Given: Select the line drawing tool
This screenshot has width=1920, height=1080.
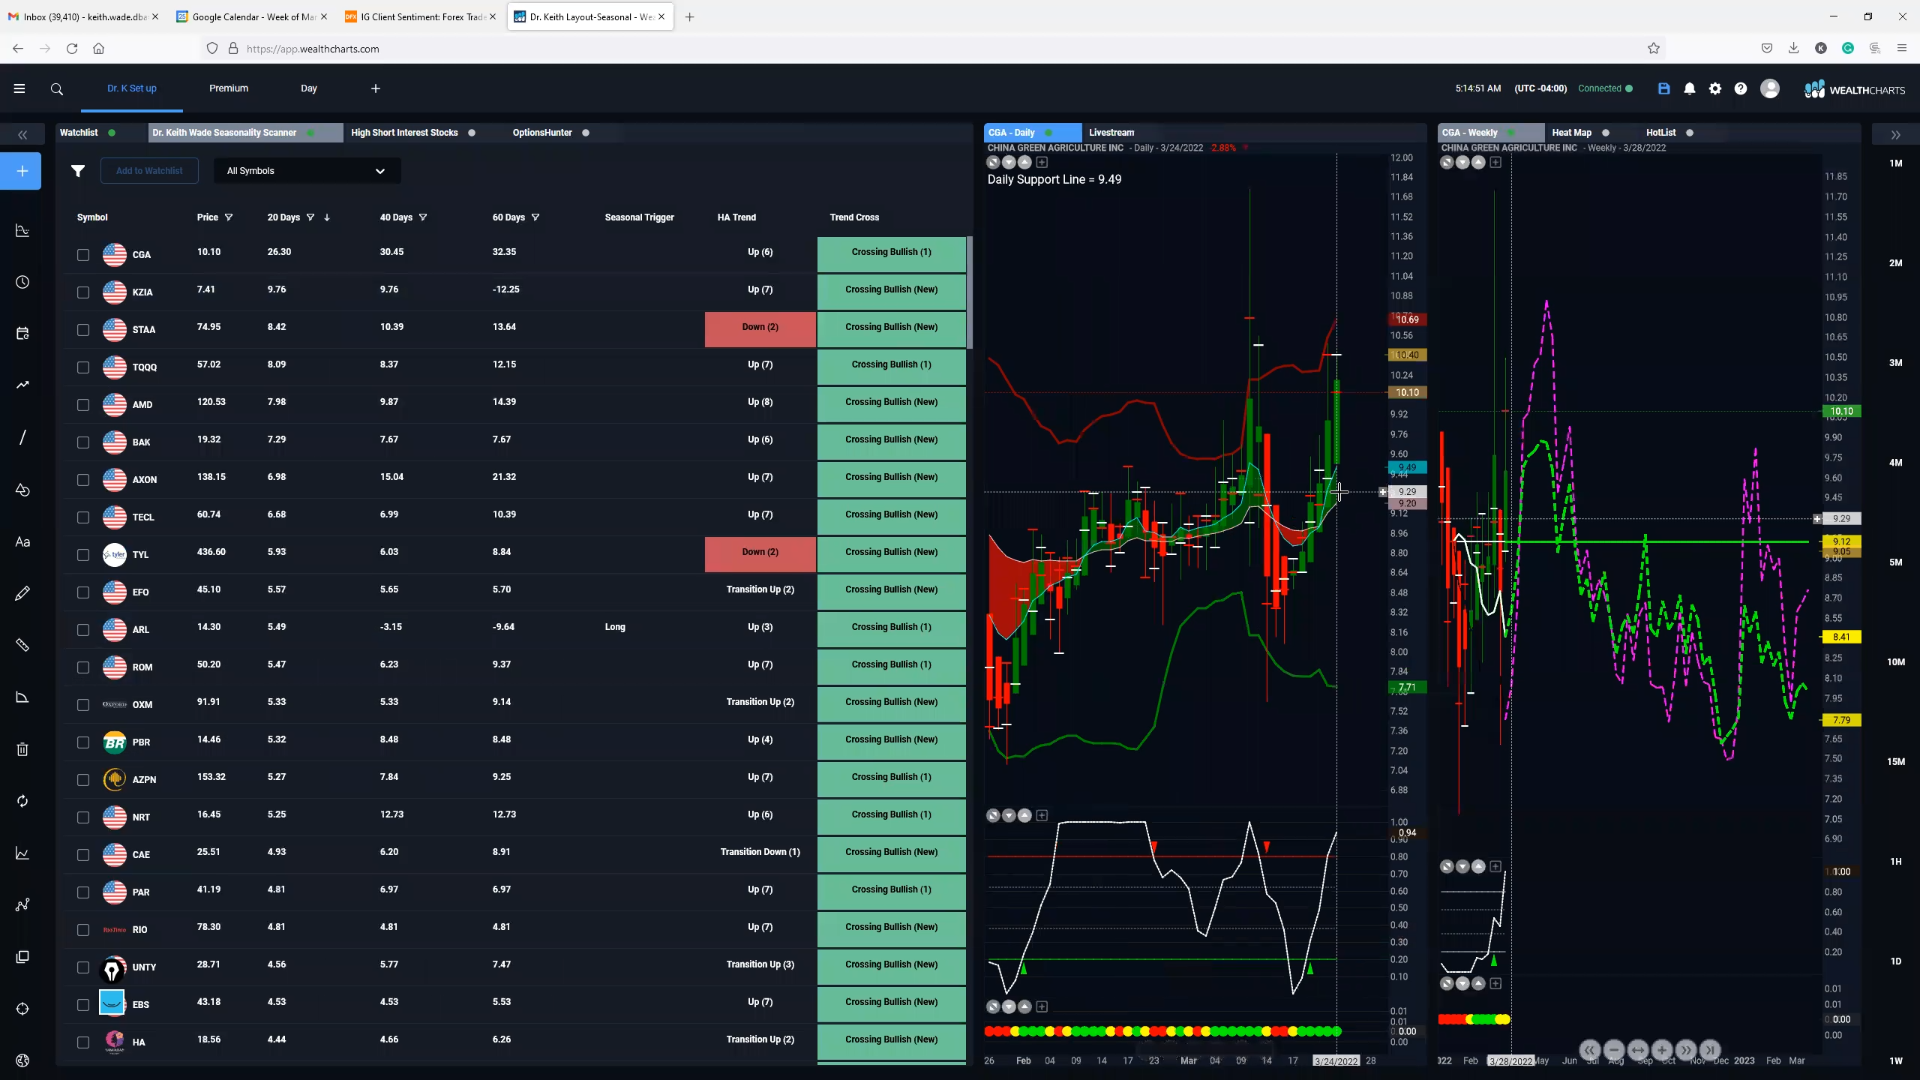Looking at the screenshot, I should tap(22, 438).
